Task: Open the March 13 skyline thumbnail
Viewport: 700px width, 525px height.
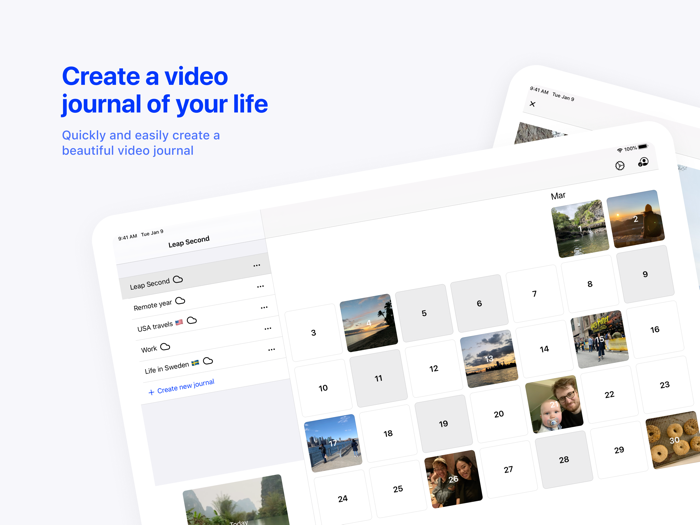Action: (x=489, y=358)
